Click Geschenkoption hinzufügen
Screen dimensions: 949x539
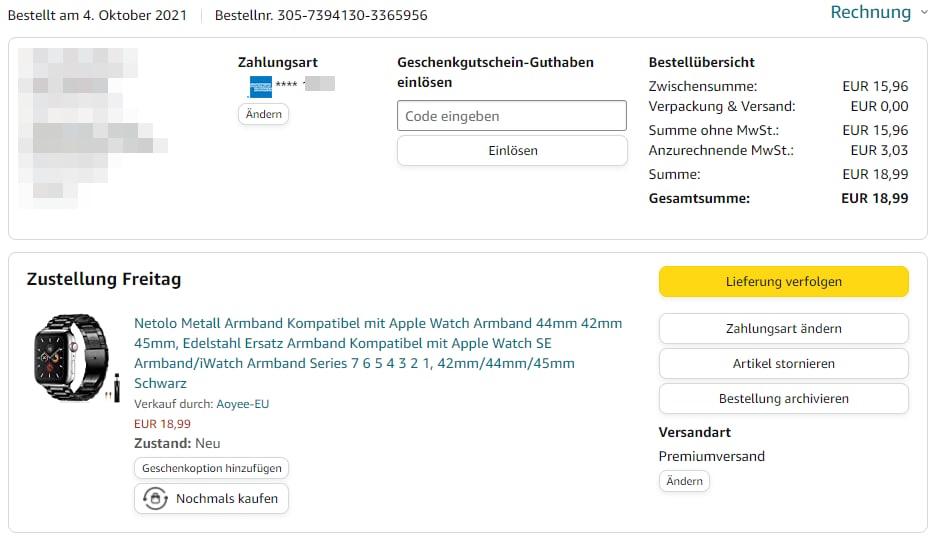[x=212, y=468]
